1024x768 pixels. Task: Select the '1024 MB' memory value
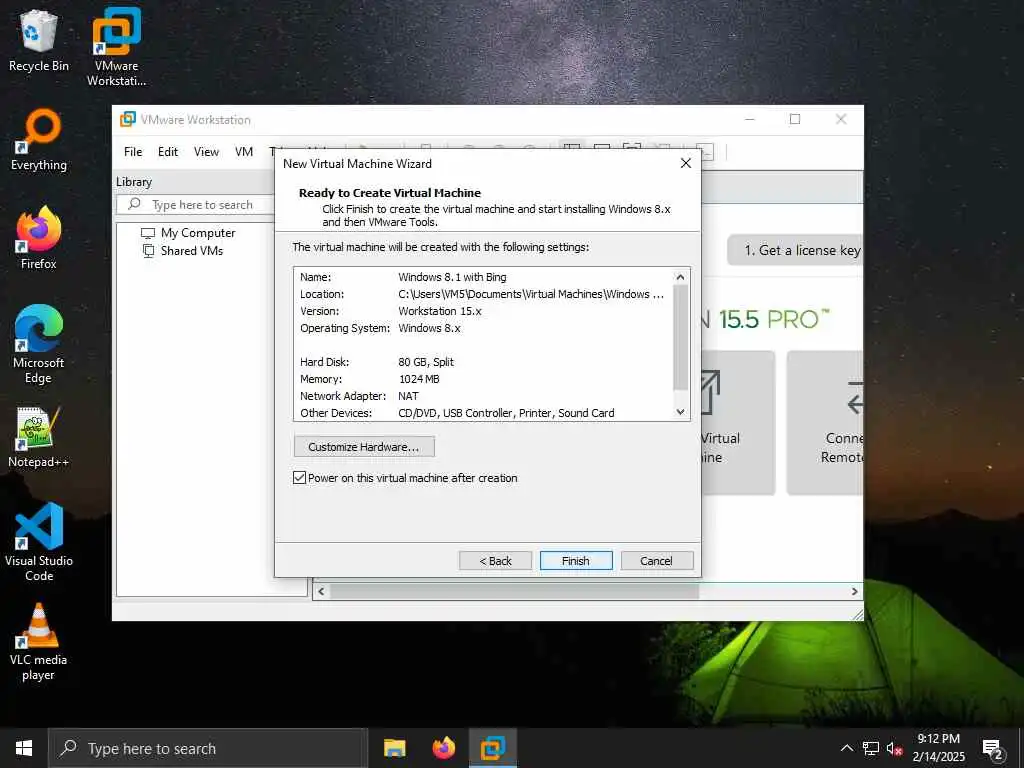419,379
